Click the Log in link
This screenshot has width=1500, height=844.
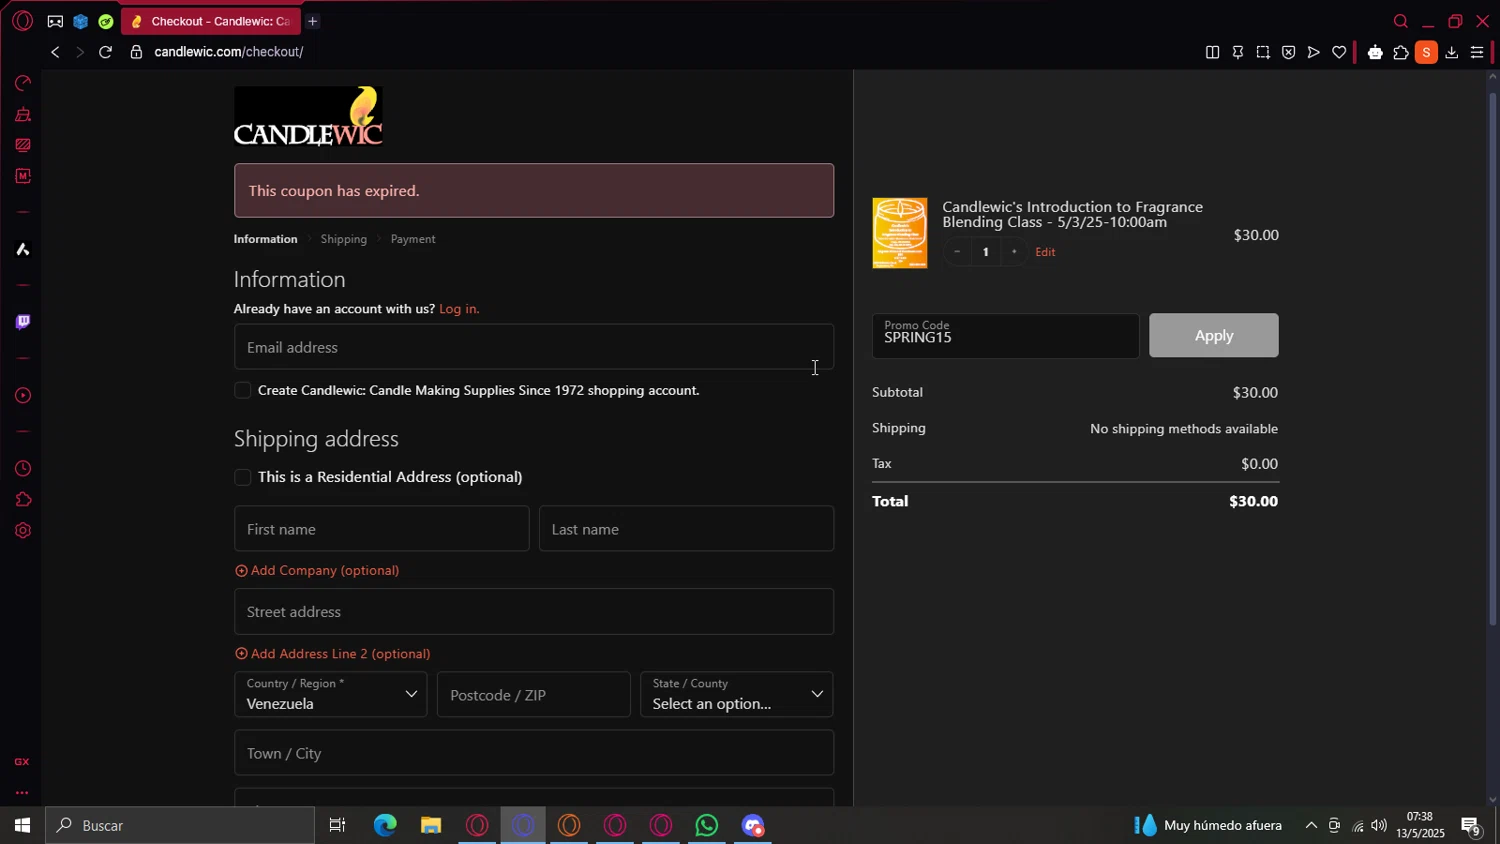[459, 309]
